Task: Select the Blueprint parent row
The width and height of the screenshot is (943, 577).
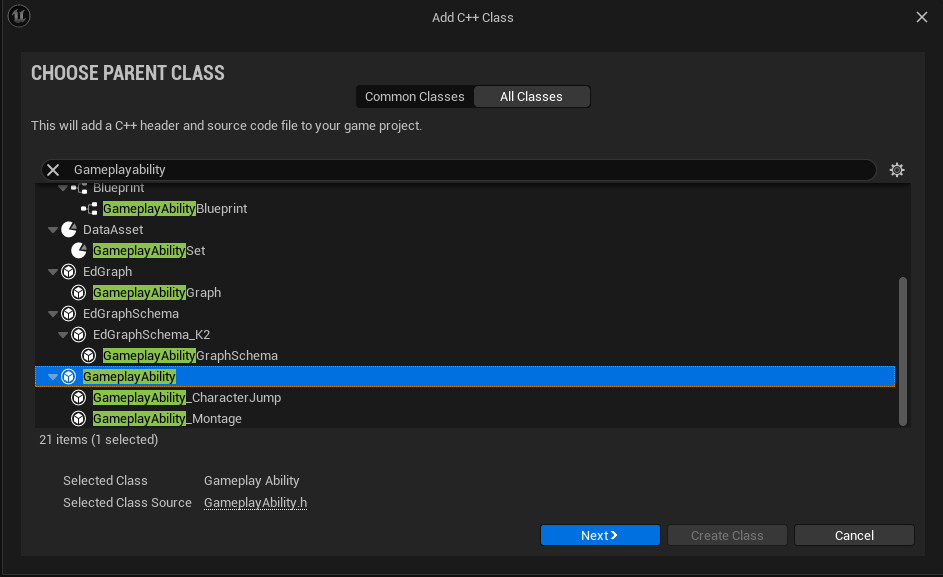Action: tap(465, 188)
